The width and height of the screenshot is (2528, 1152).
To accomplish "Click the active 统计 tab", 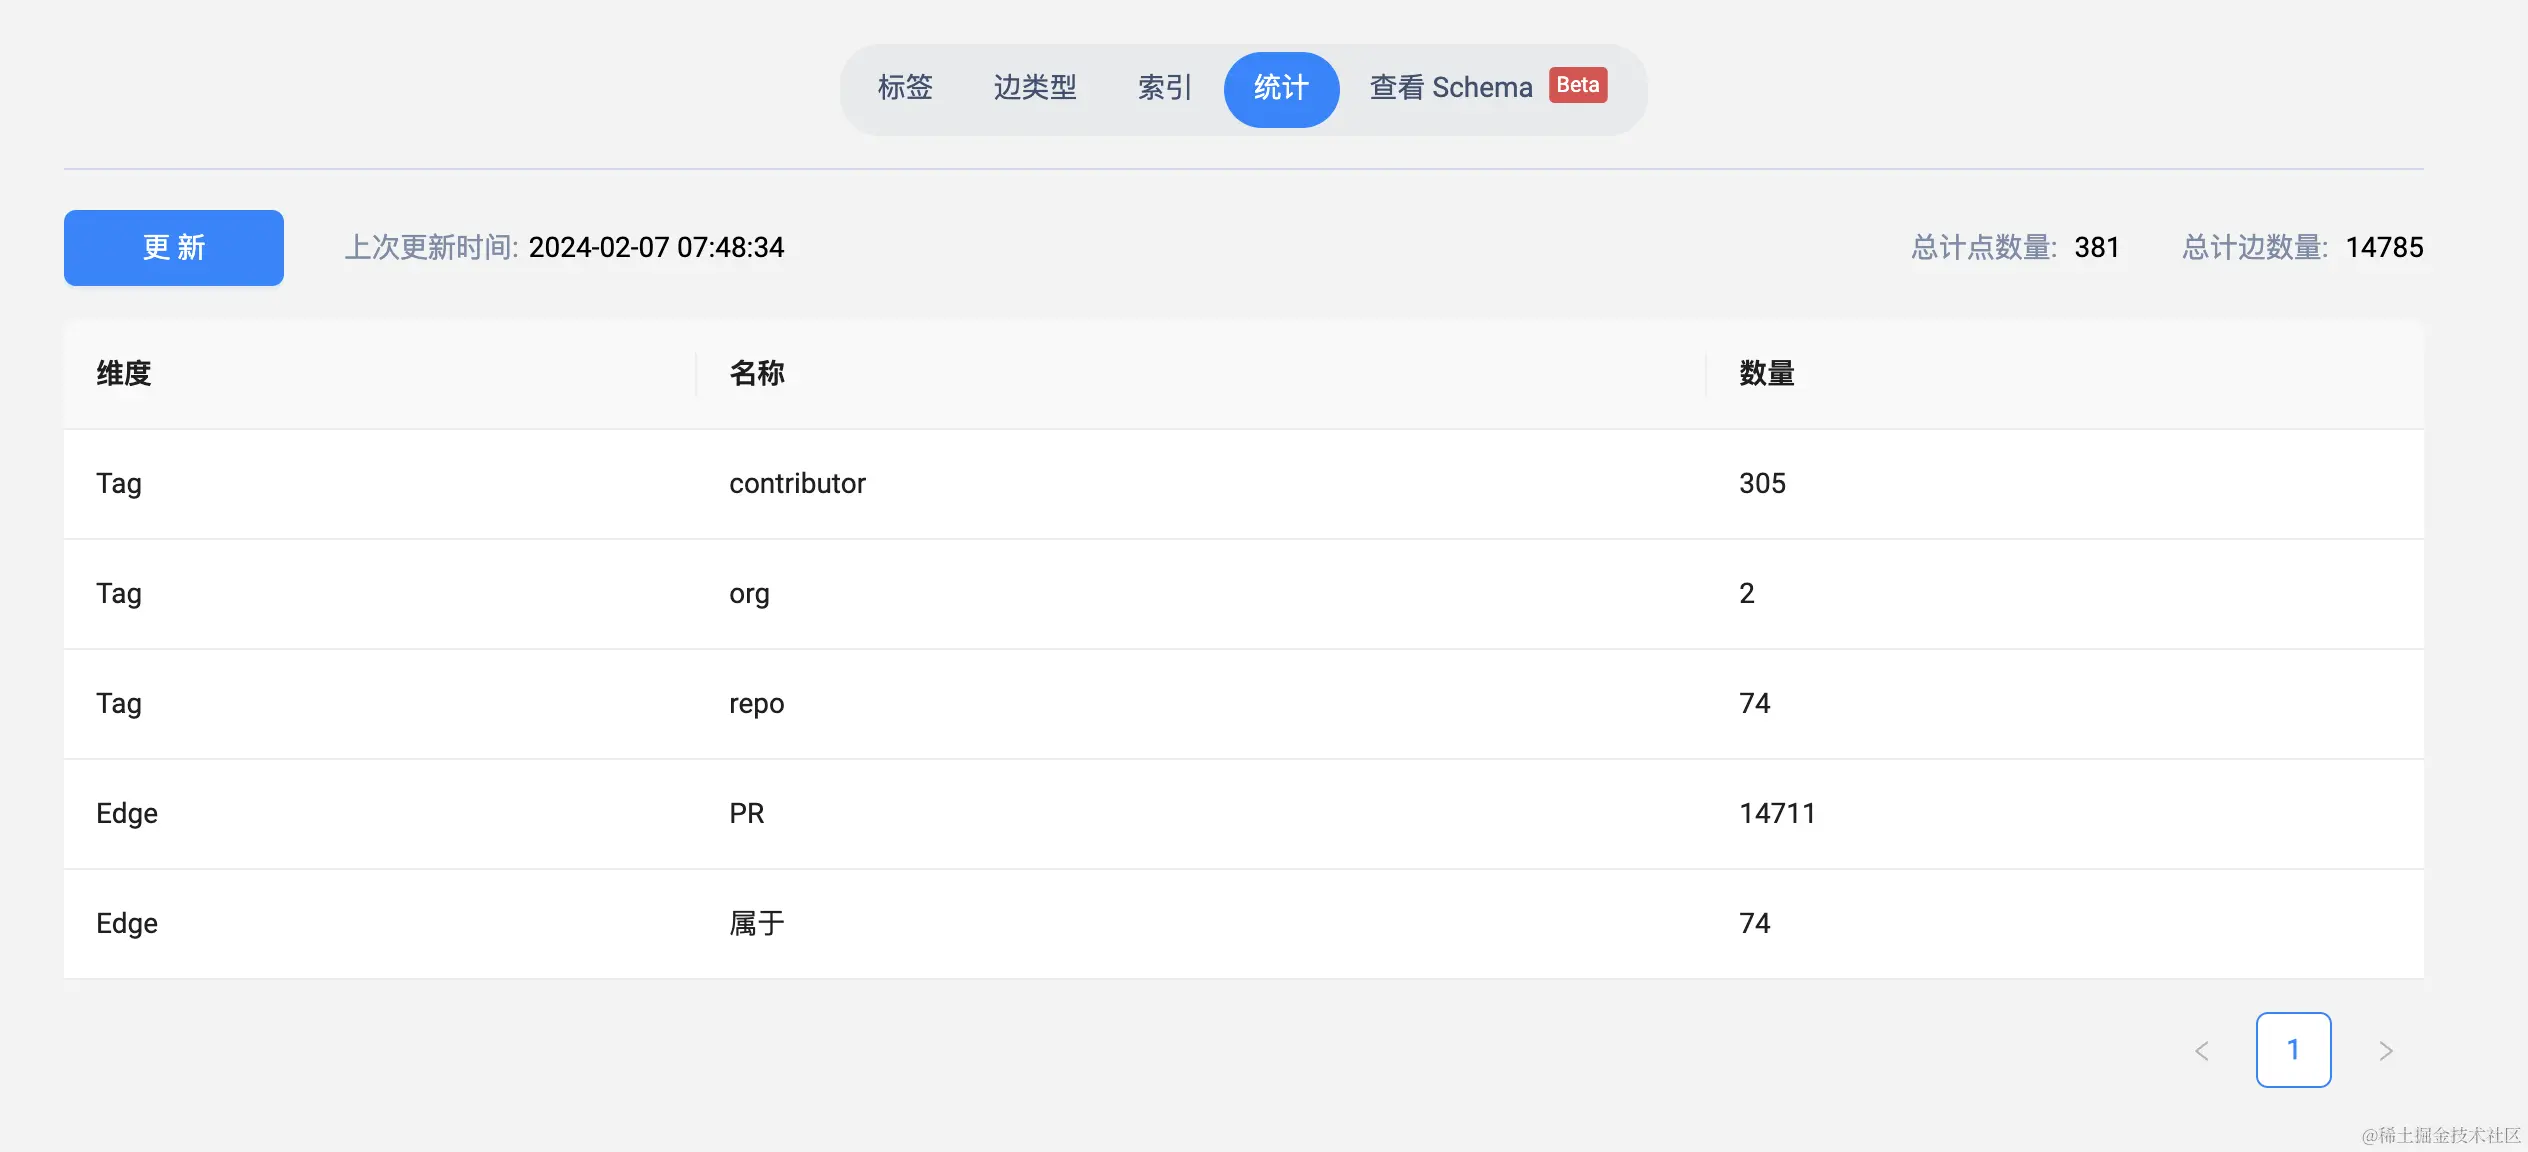I will coord(1281,88).
